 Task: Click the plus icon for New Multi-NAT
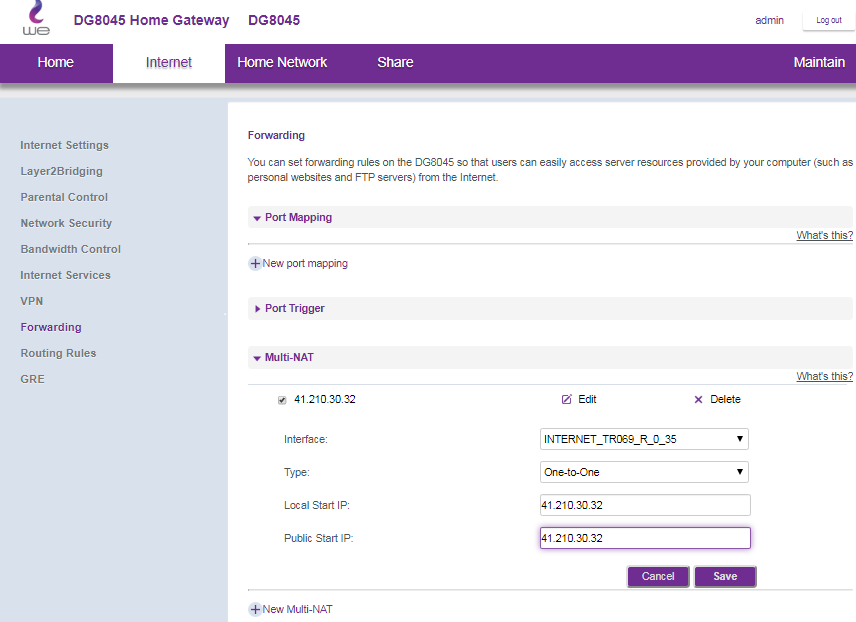tap(255, 609)
